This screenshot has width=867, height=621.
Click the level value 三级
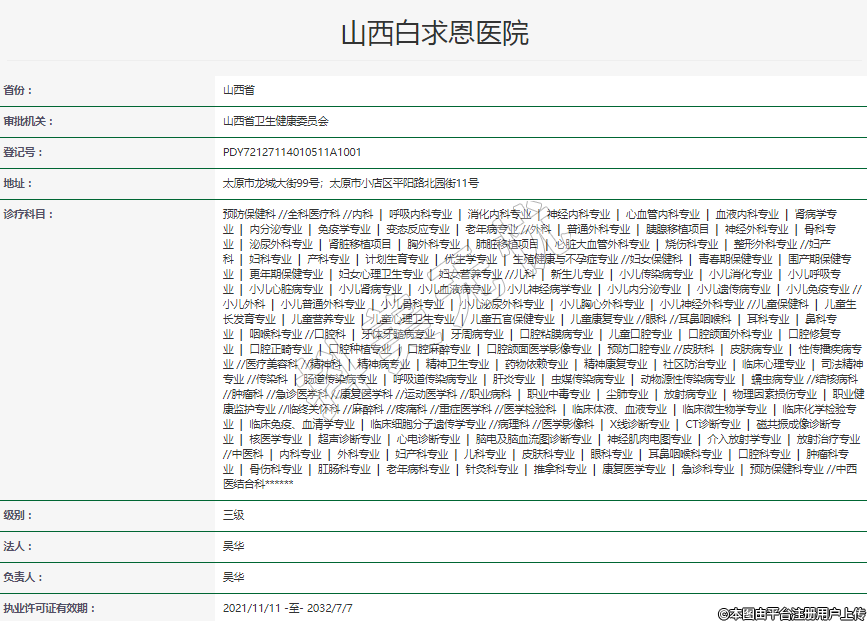coord(233,515)
